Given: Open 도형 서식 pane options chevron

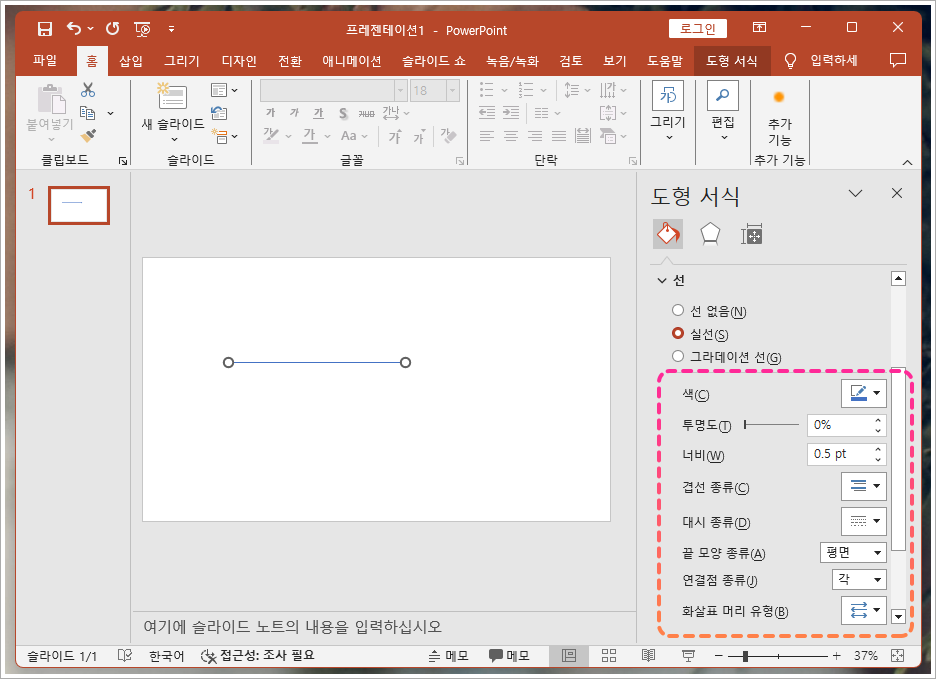Looking at the screenshot, I should [855, 193].
